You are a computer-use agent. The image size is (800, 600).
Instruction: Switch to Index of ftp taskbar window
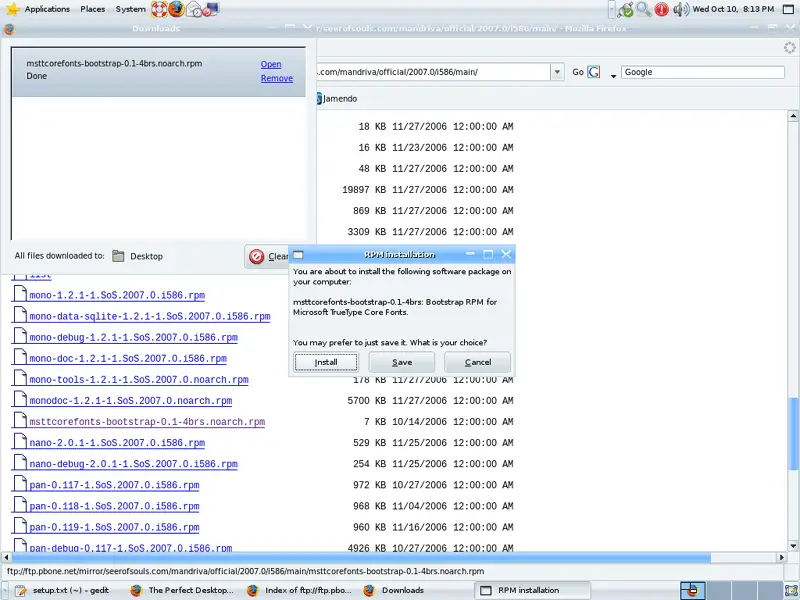point(299,590)
